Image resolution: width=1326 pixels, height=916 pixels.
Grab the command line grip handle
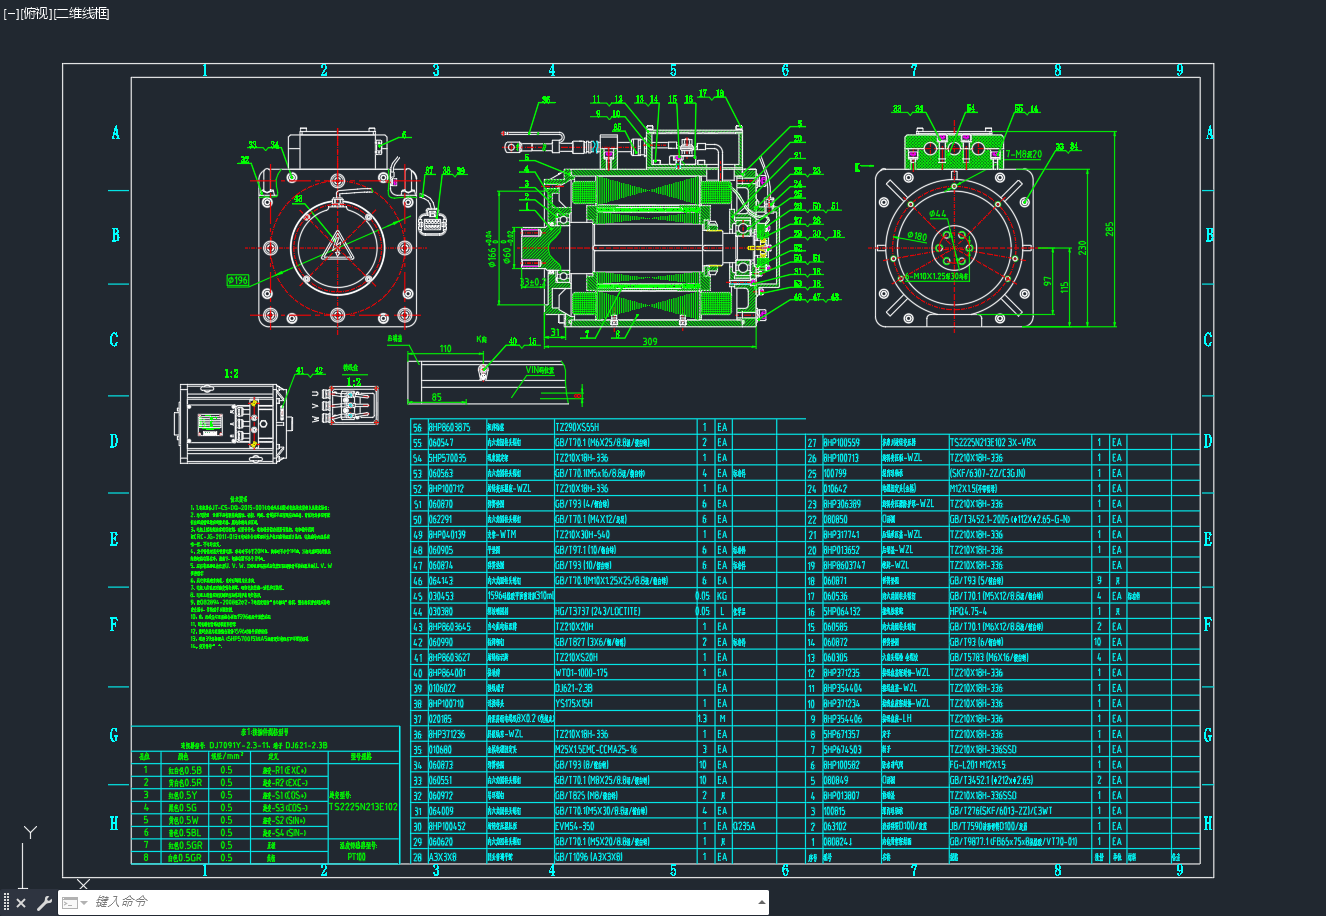tap(7, 903)
